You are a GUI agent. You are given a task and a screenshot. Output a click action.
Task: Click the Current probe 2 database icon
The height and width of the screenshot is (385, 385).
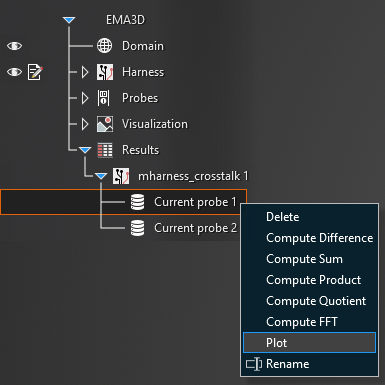[x=137, y=228]
